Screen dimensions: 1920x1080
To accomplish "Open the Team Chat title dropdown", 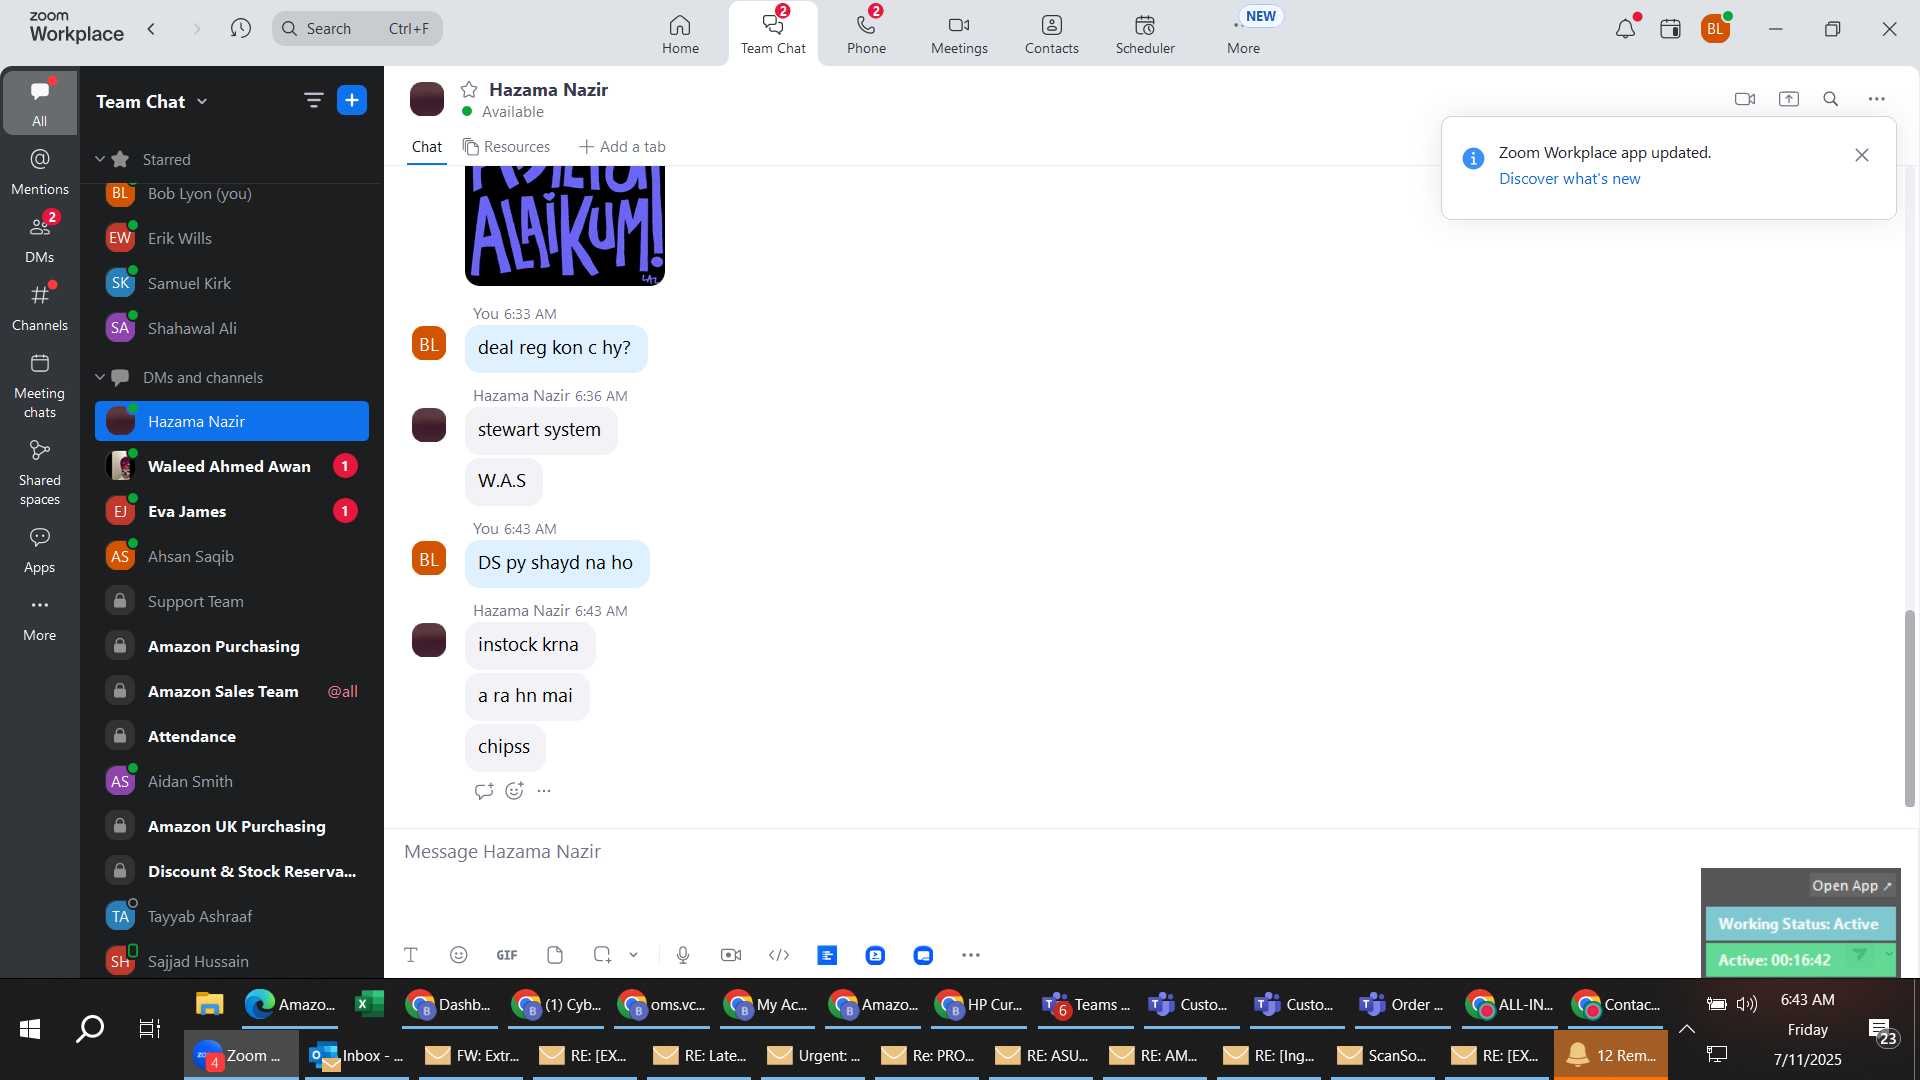I will pos(202,102).
